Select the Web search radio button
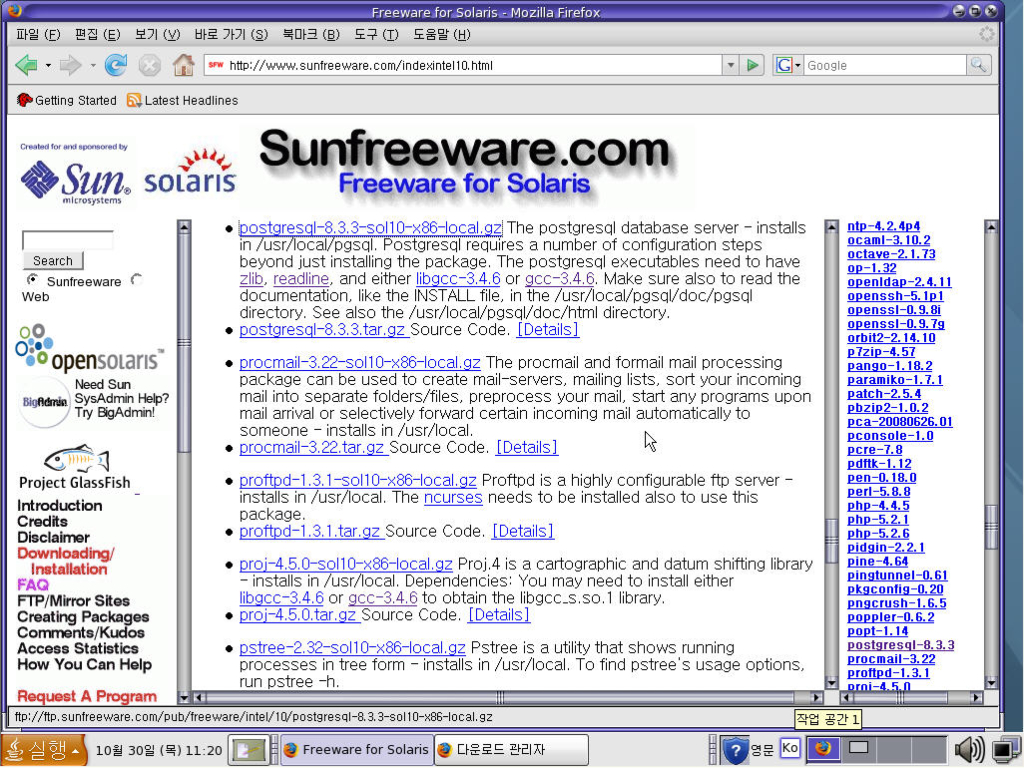This screenshot has height=768, width=1024. (136, 280)
